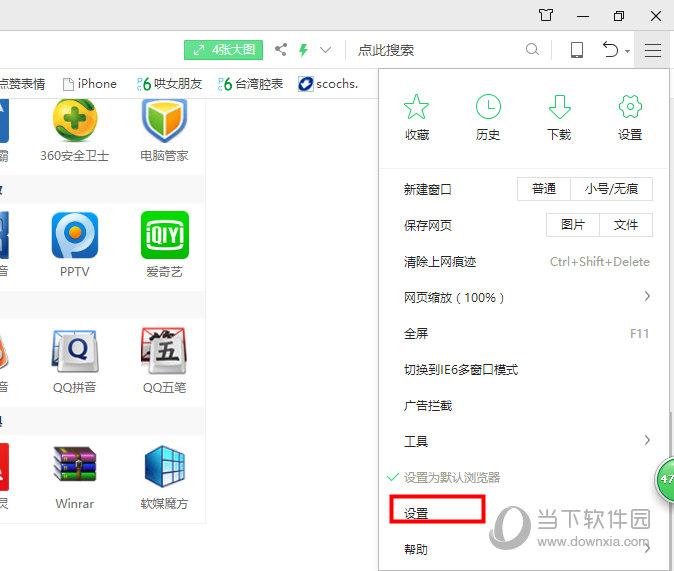Screen dimensions: 674x571
Task: Click the green lightning speed mode icon
Action: coord(303,50)
